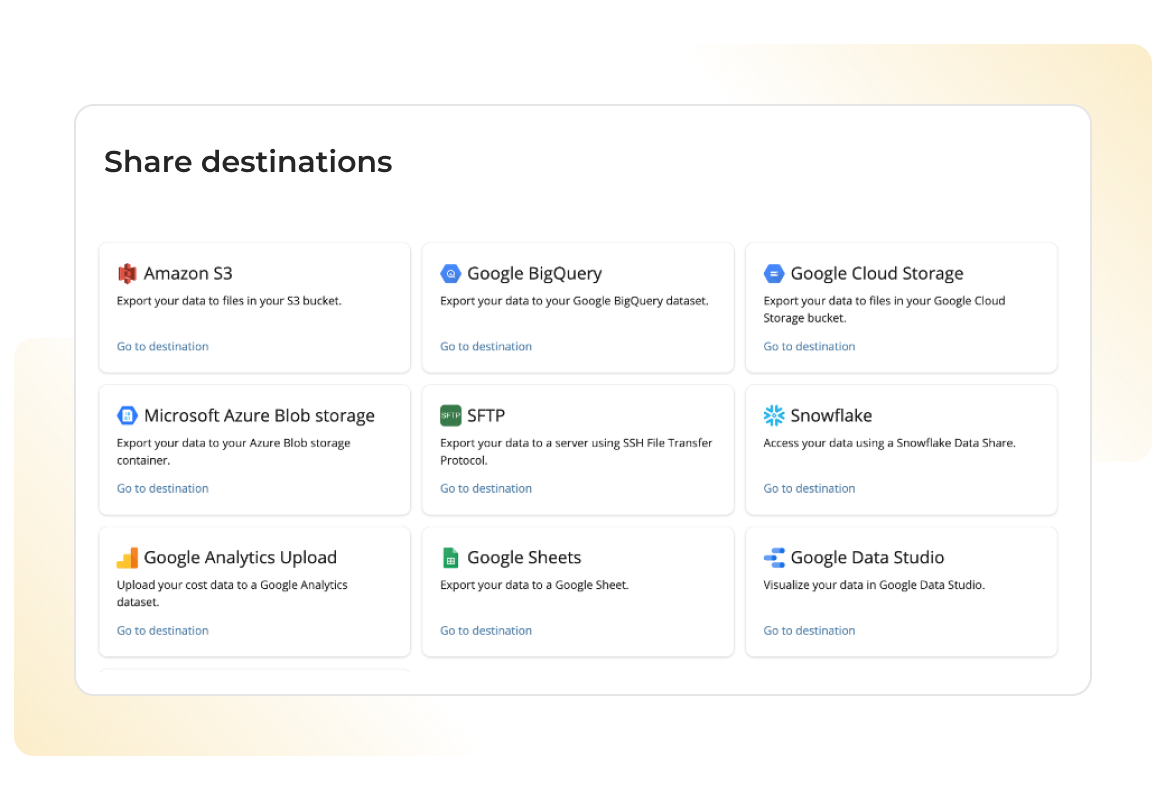Select the Google Data Studio title
Screen dimensions: 1168x800
pyautogui.click(x=867, y=559)
